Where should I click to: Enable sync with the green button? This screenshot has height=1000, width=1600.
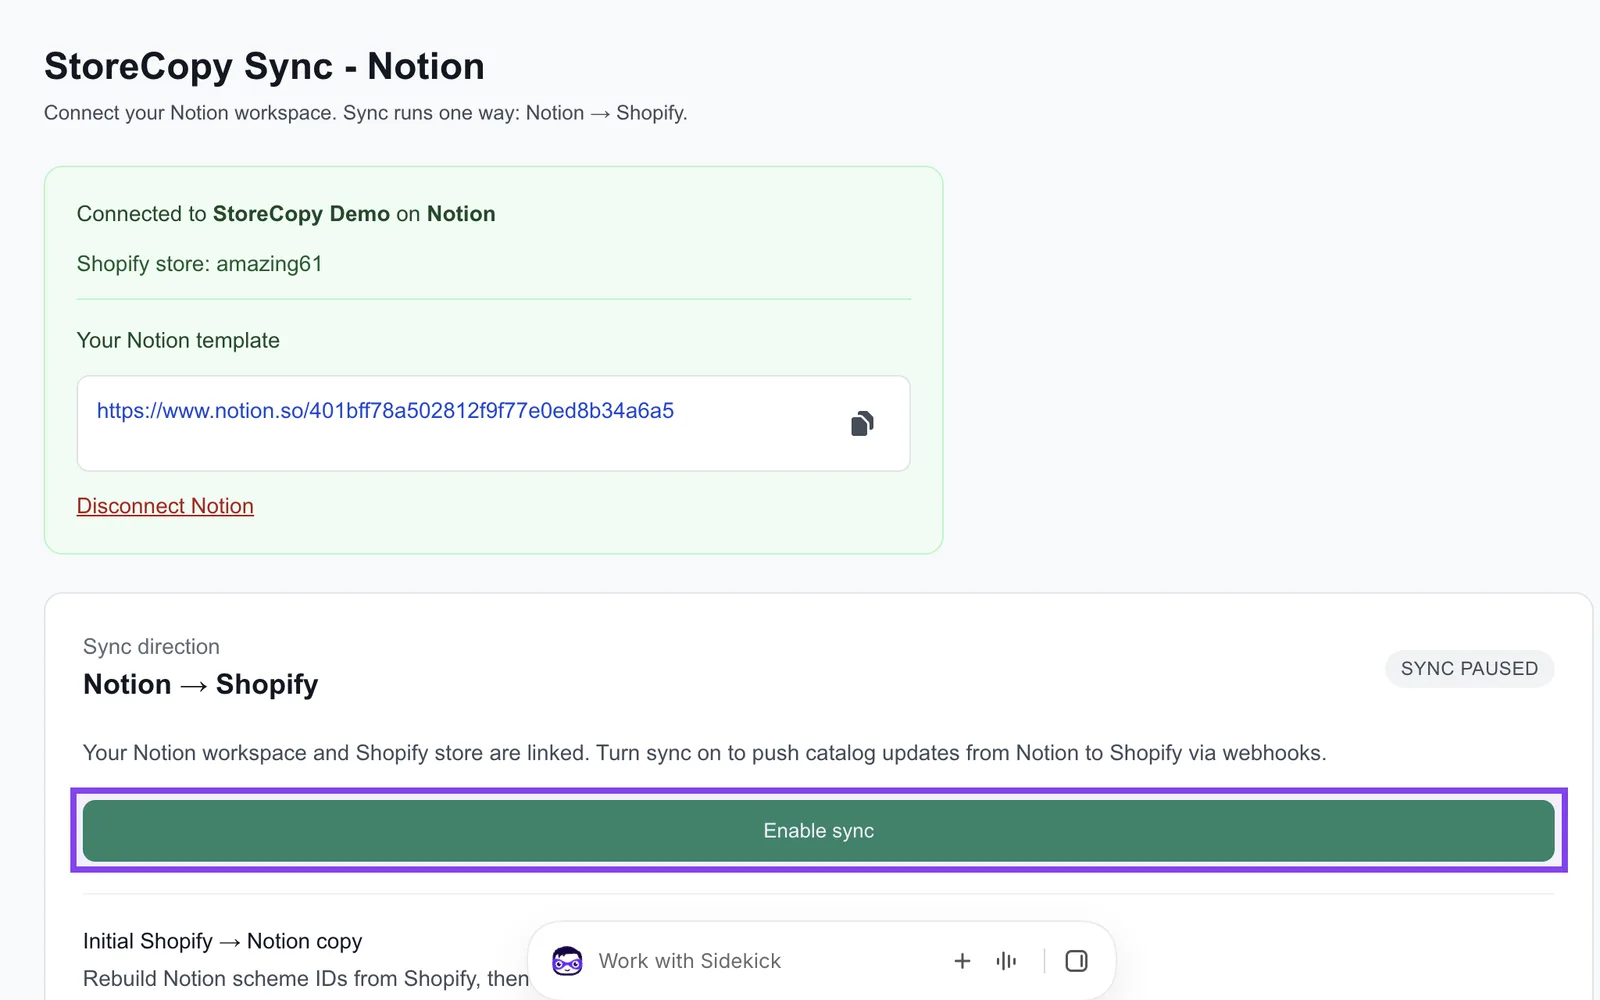818,831
